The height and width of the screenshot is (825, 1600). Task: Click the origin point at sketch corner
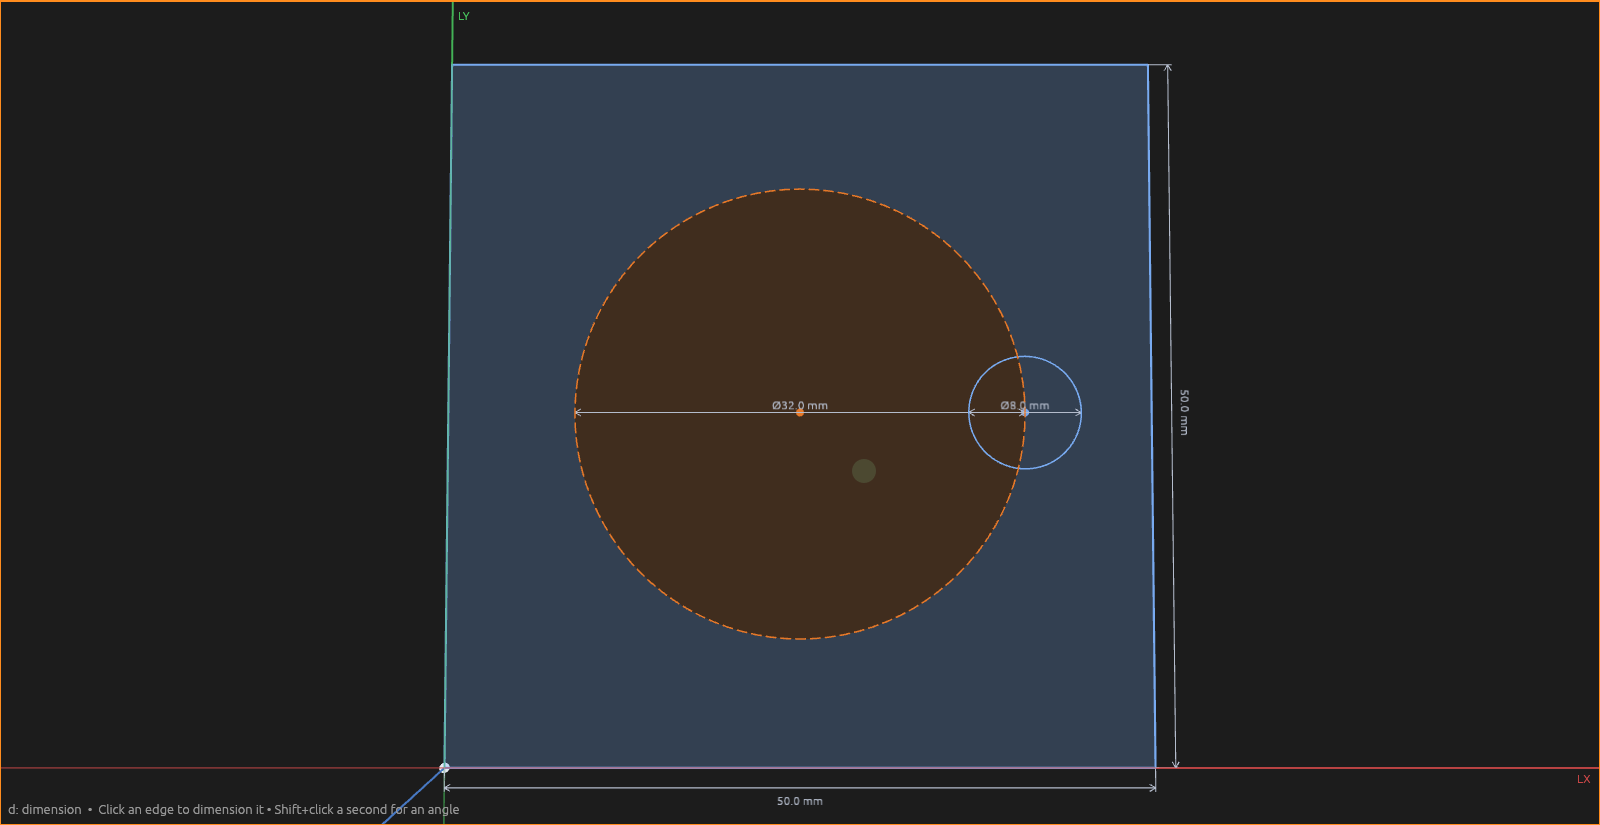(x=444, y=768)
